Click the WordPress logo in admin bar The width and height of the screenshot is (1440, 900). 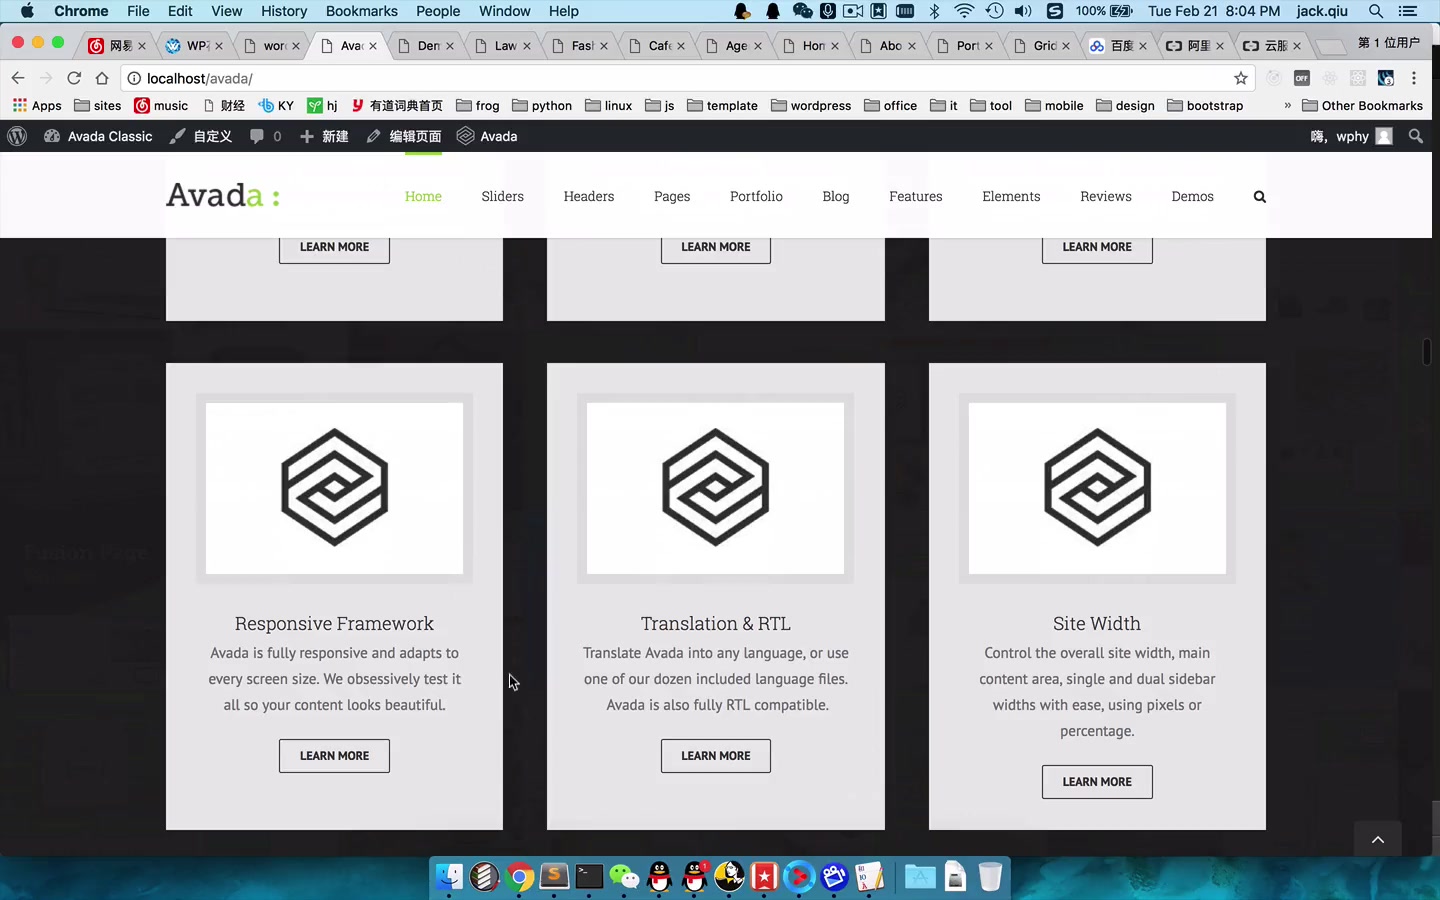(x=17, y=136)
